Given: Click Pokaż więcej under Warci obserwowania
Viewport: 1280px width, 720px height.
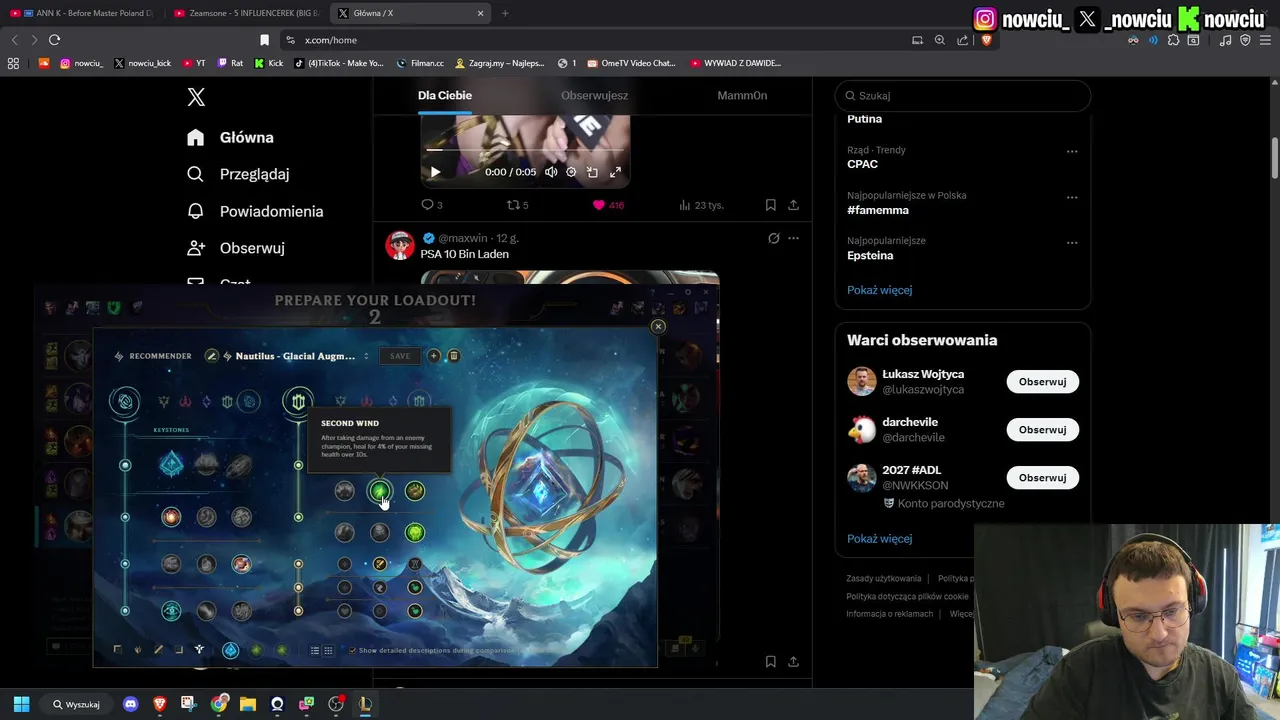Looking at the screenshot, I should tap(879, 539).
